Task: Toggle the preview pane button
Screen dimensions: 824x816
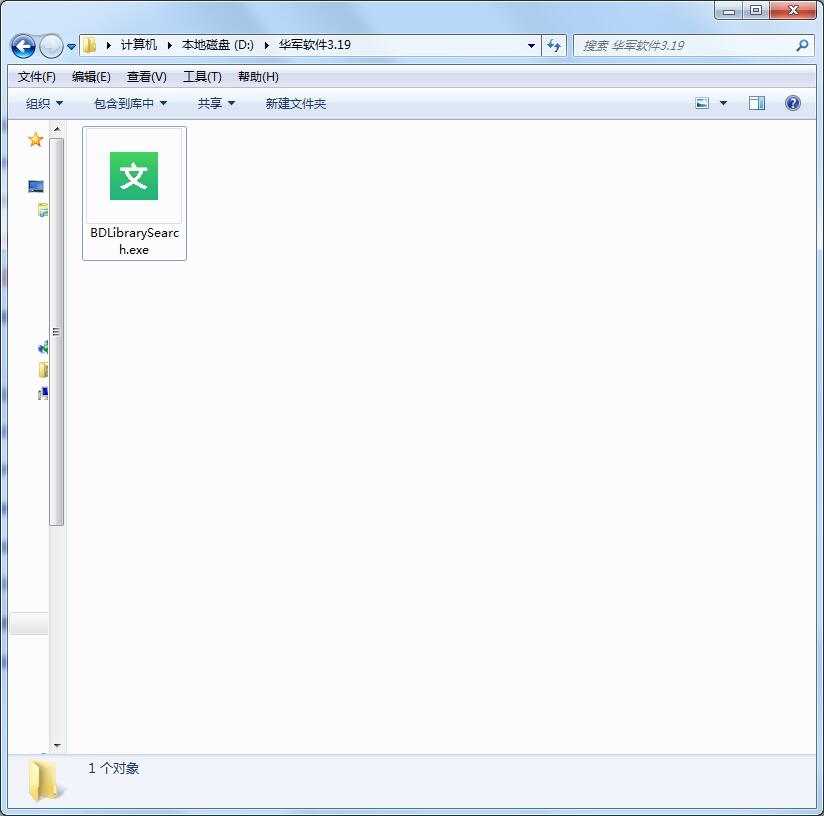Action: click(x=757, y=103)
